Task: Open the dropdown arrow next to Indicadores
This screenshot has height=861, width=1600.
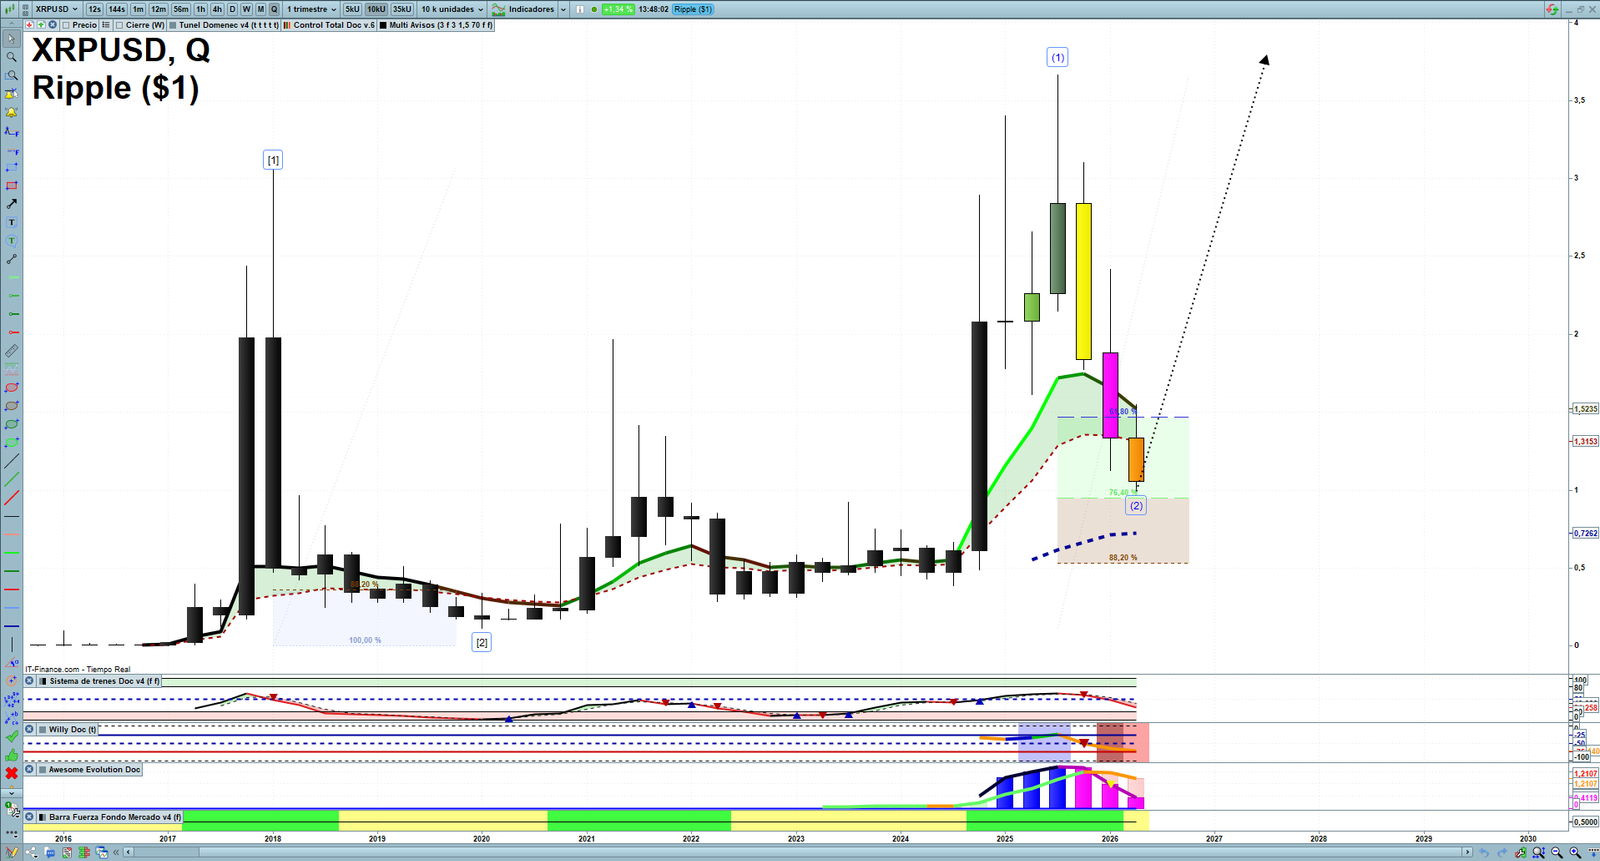Action: [x=563, y=9]
